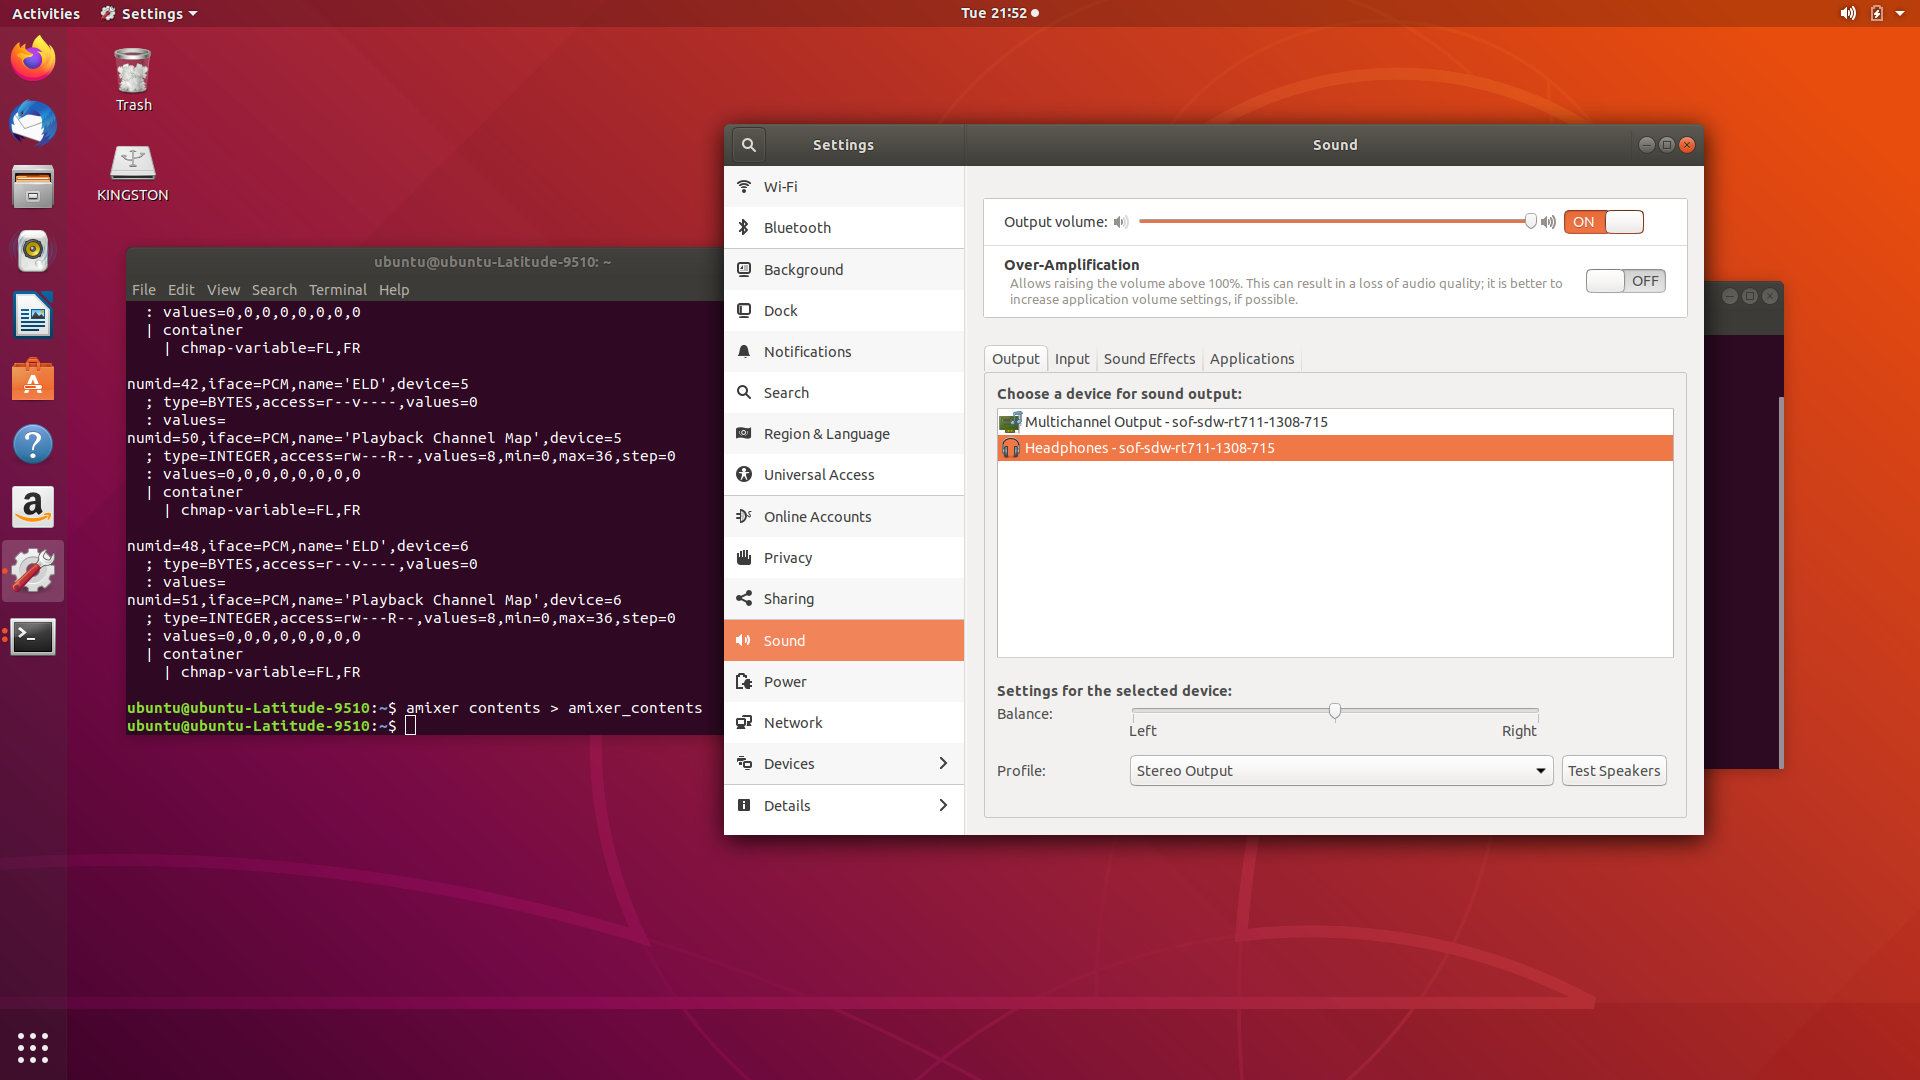This screenshot has width=1920, height=1080.
Task: Open the Background settings panel
Action: pos(844,270)
